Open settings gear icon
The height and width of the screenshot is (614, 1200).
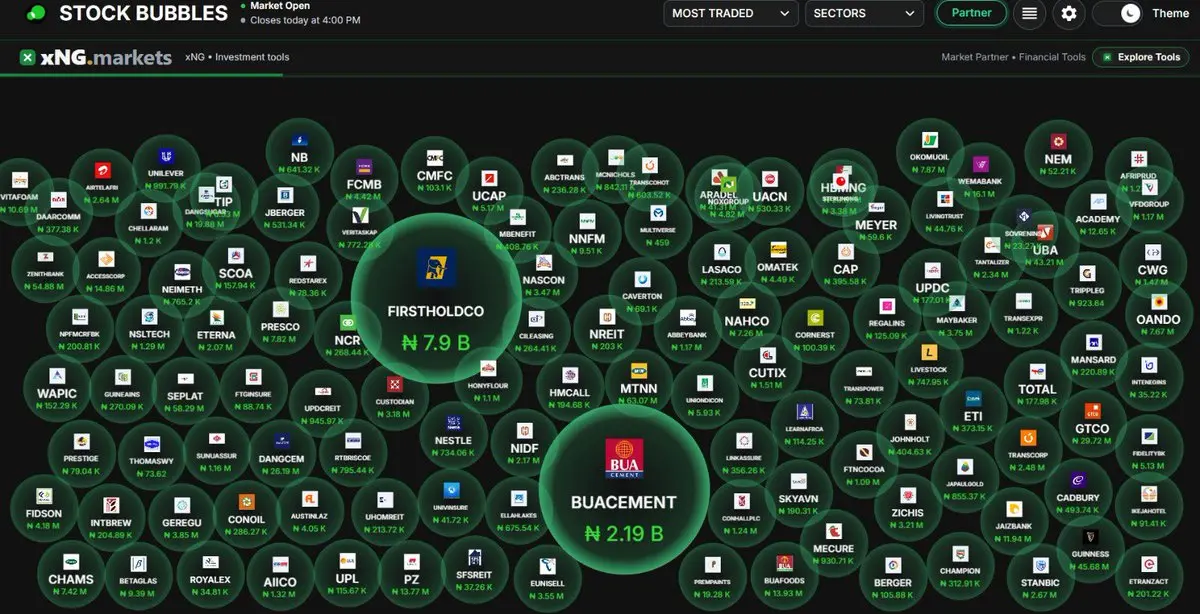(1069, 14)
